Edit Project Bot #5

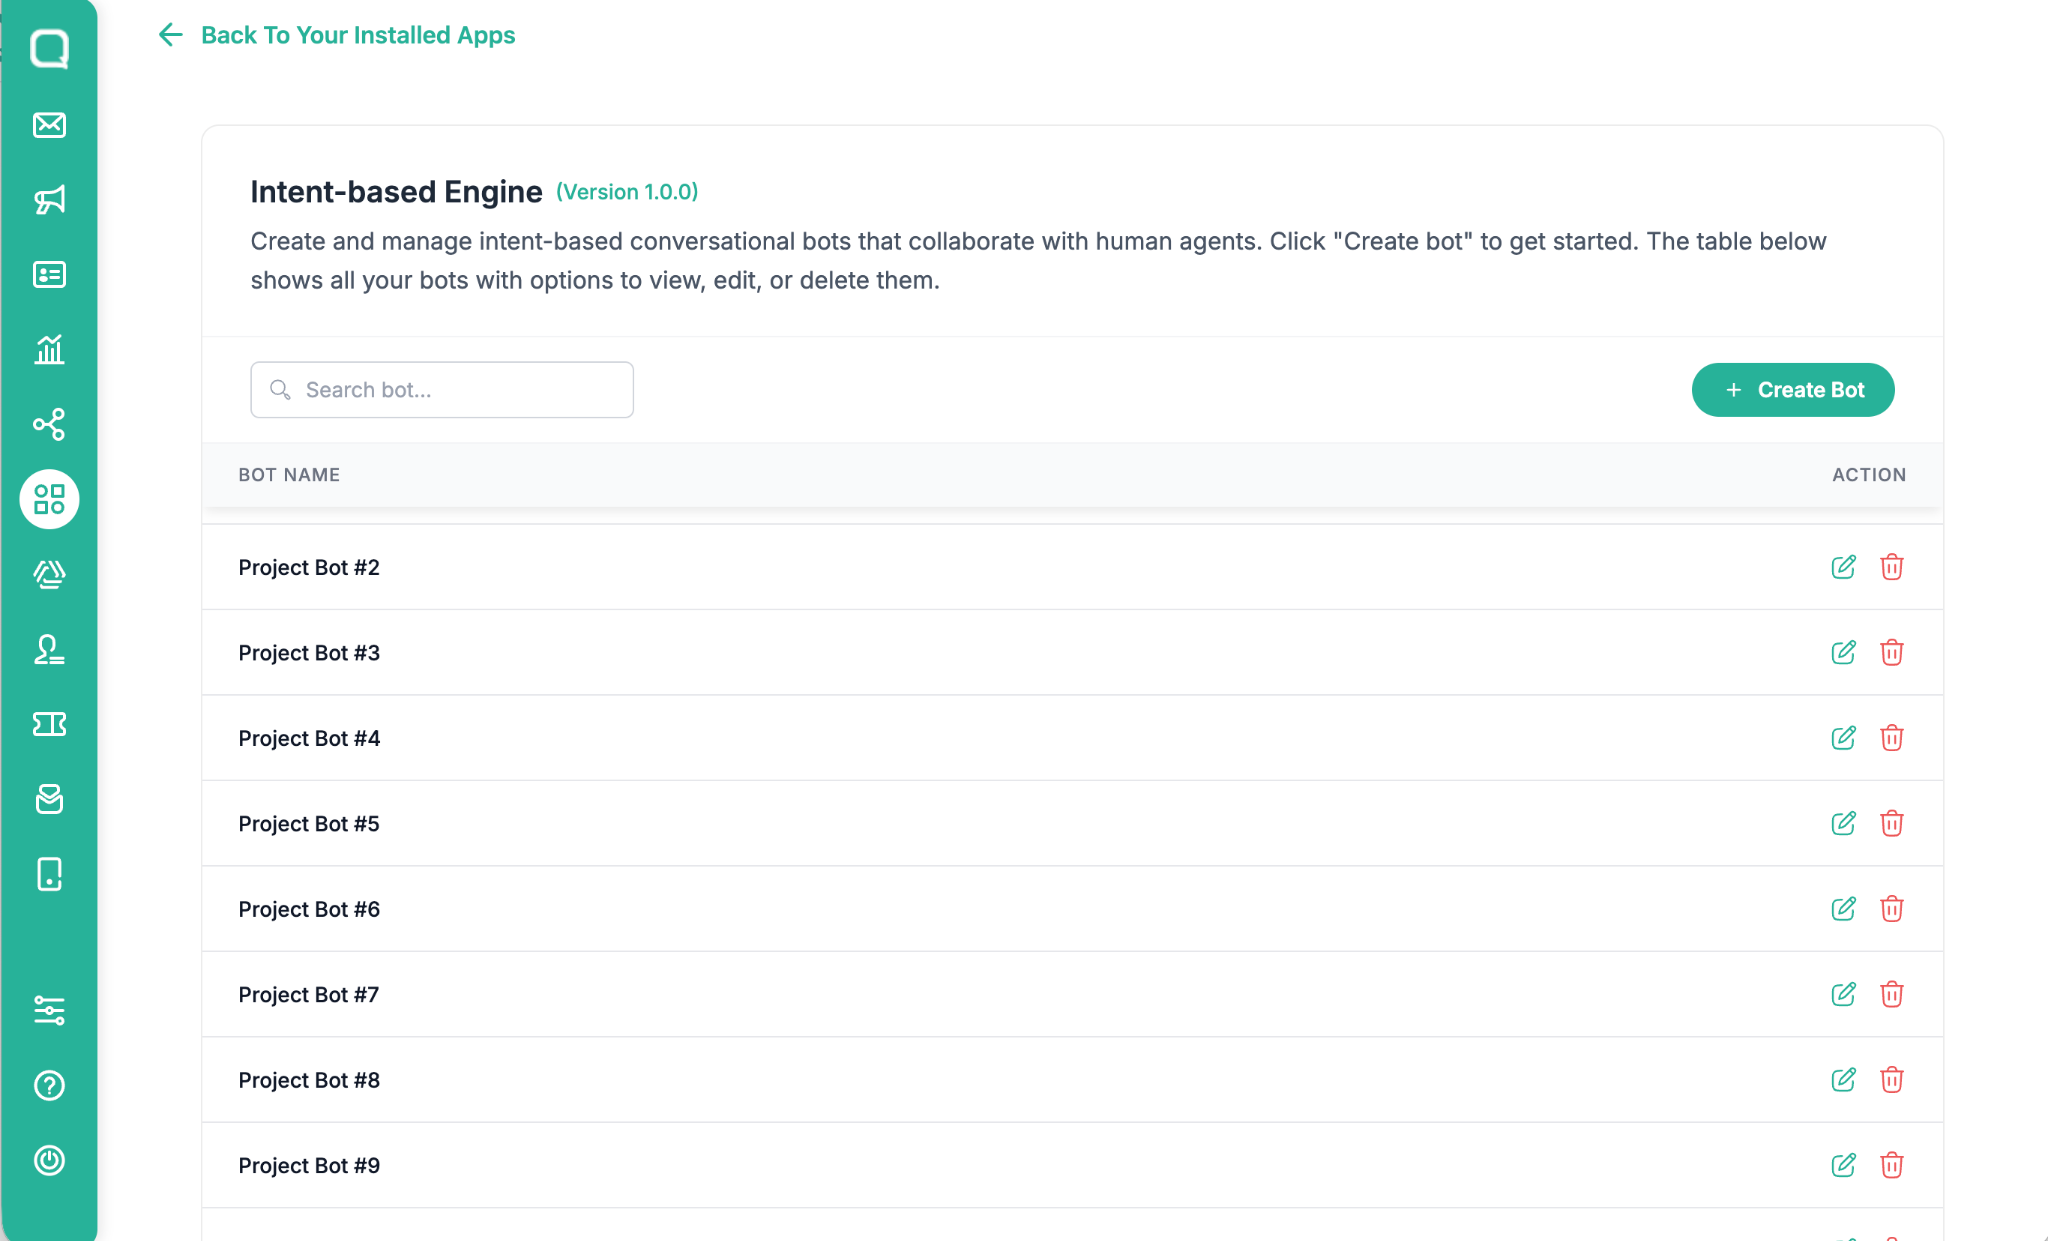(x=1843, y=823)
